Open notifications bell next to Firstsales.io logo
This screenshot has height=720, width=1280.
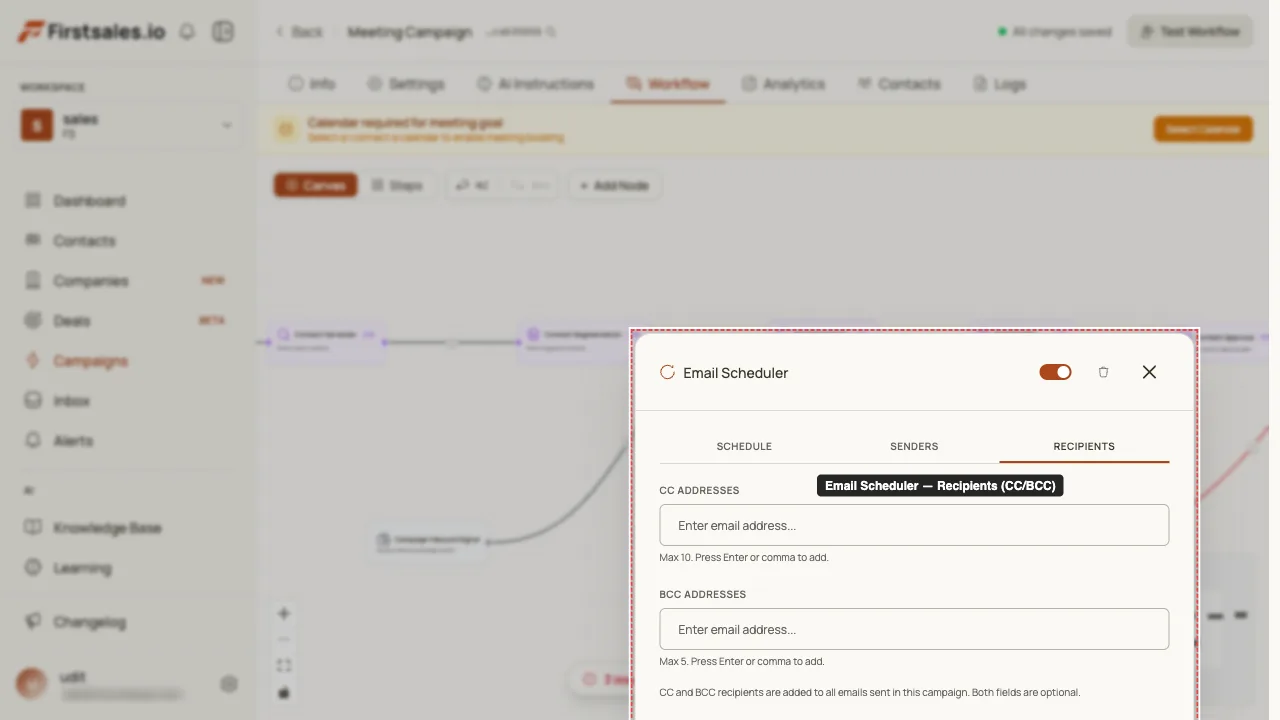point(187,32)
